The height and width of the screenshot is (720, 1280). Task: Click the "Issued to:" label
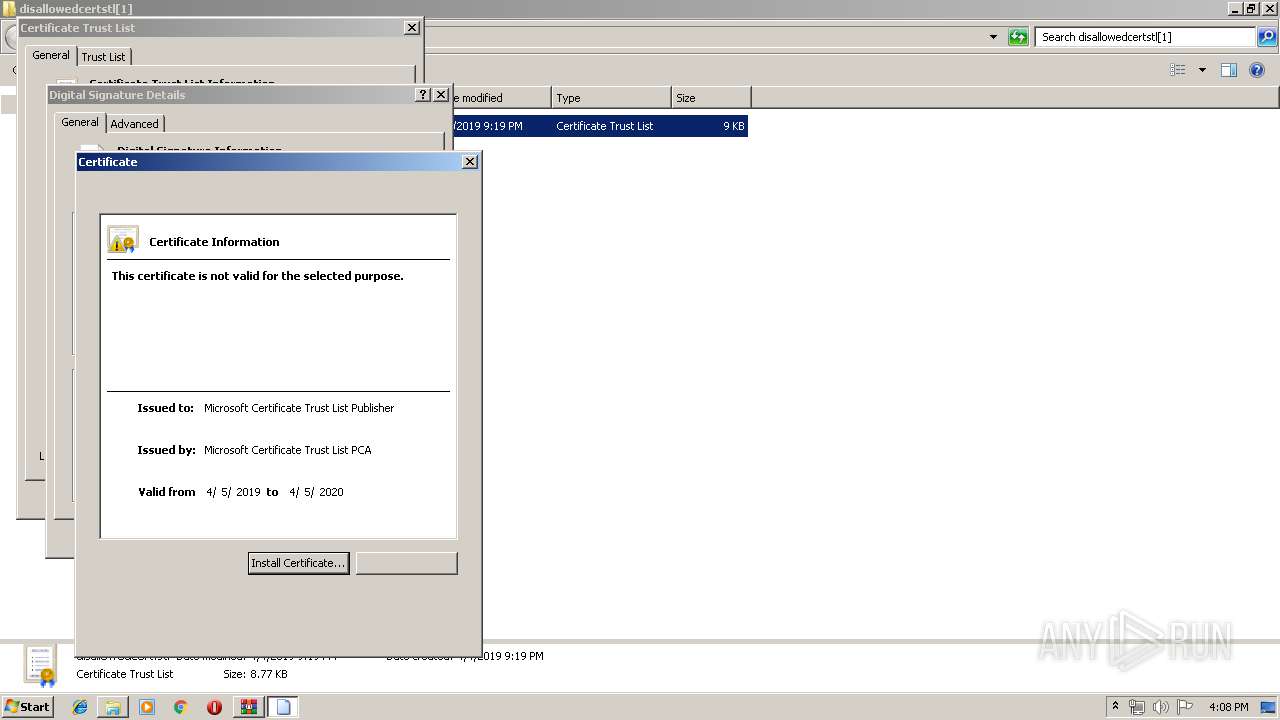[x=165, y=408]
